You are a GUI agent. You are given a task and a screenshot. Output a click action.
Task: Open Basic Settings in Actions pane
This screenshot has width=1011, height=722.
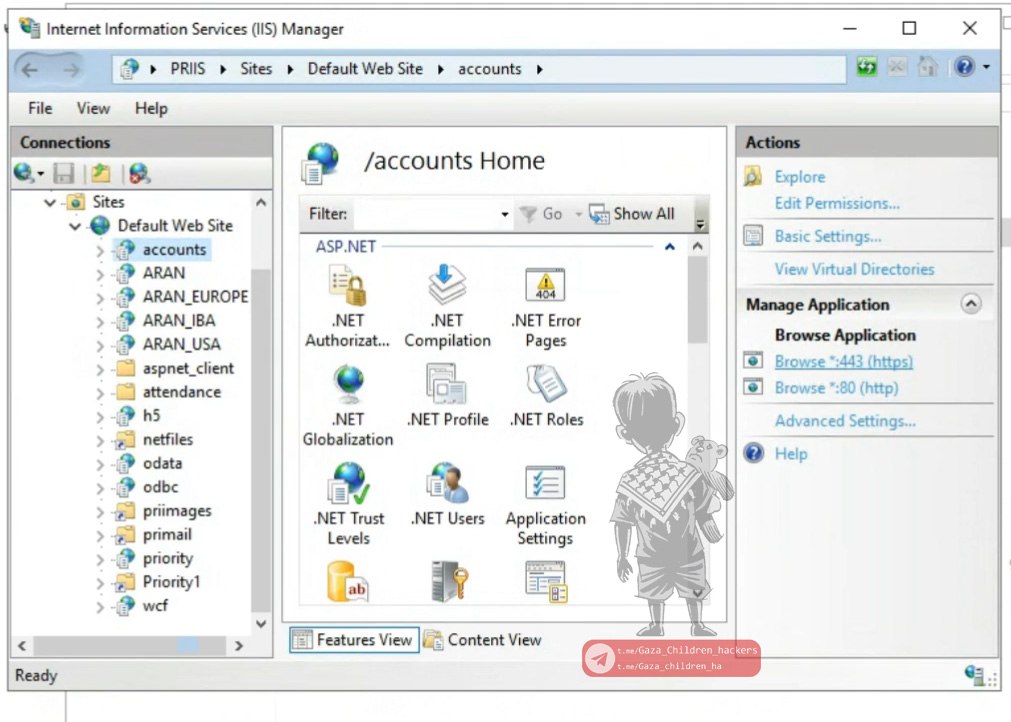point(827,237)
